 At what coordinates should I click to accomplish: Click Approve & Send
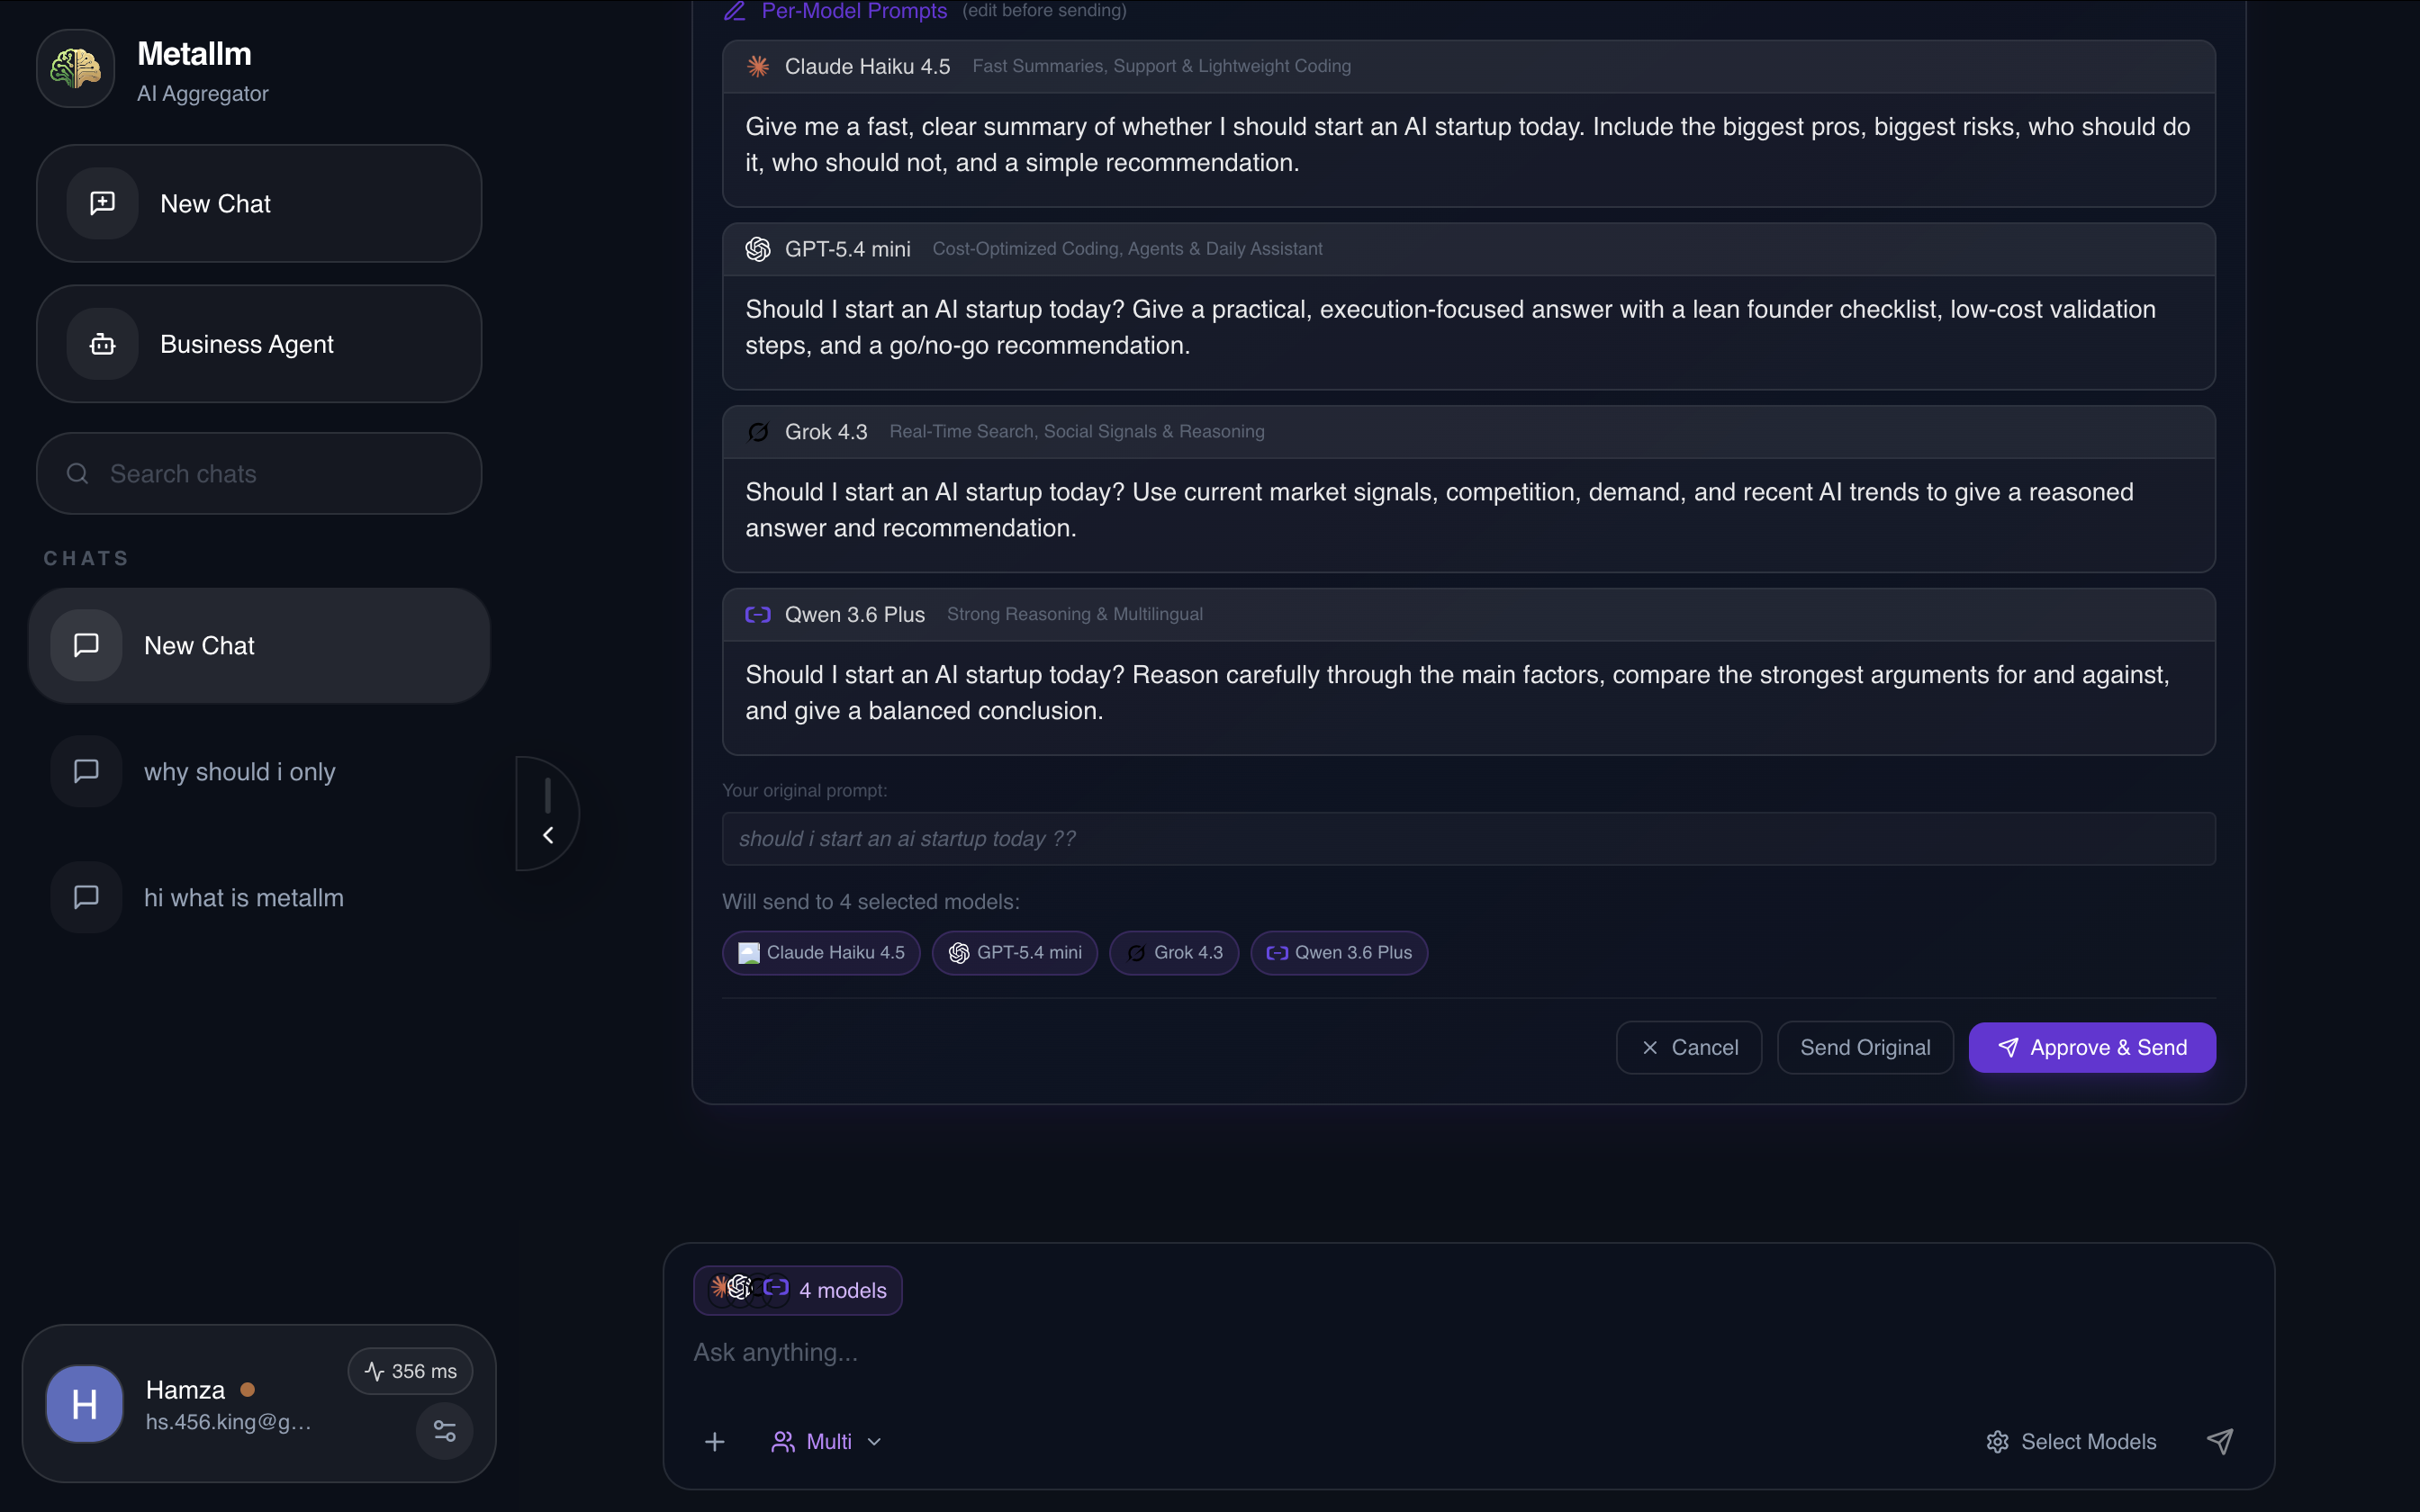pos(2092,1047)
